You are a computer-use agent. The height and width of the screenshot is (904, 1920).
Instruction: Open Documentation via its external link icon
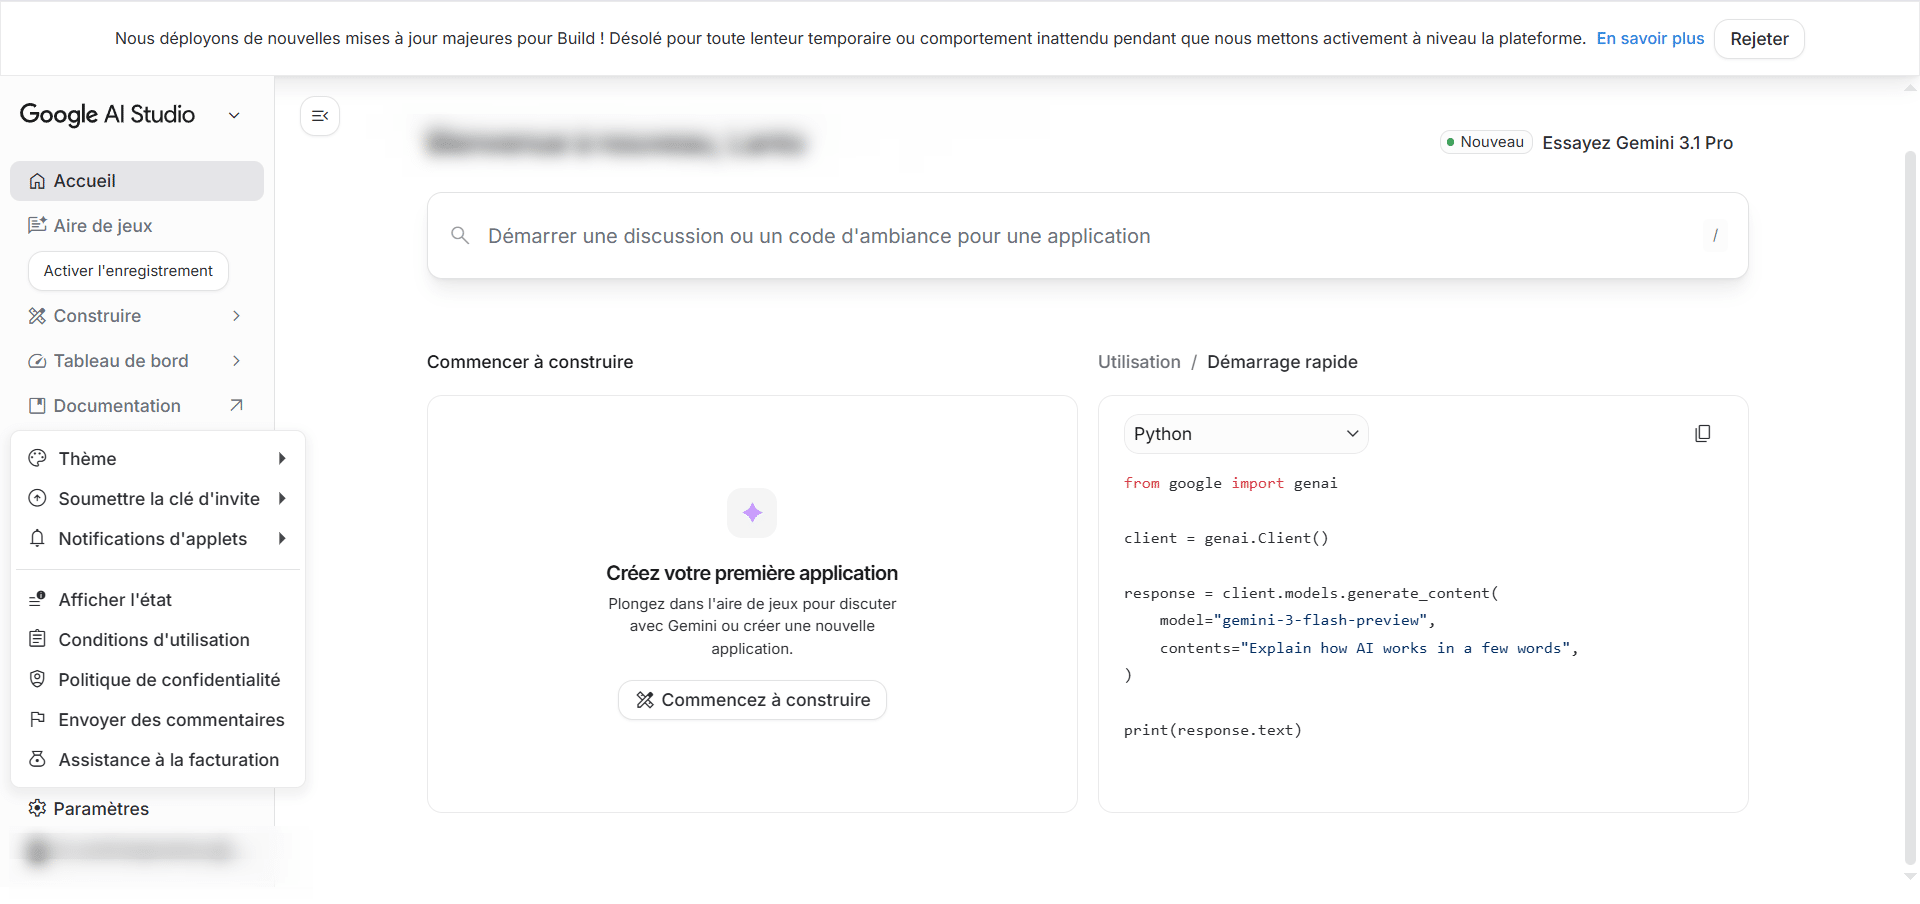[x=236, y=406]
